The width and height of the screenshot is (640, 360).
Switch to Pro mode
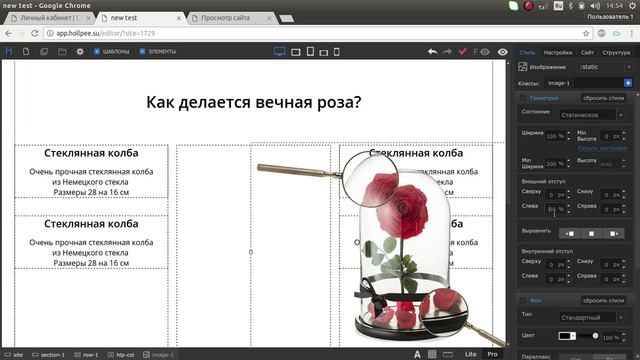tap(493, 354)
